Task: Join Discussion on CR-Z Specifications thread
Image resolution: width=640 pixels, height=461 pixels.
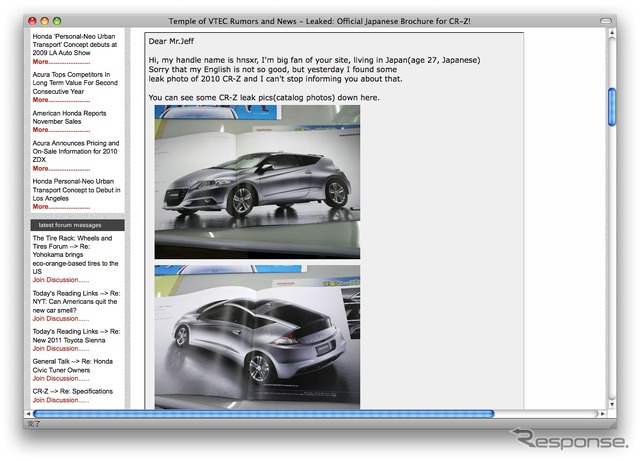Action: (x=61, y=400)
